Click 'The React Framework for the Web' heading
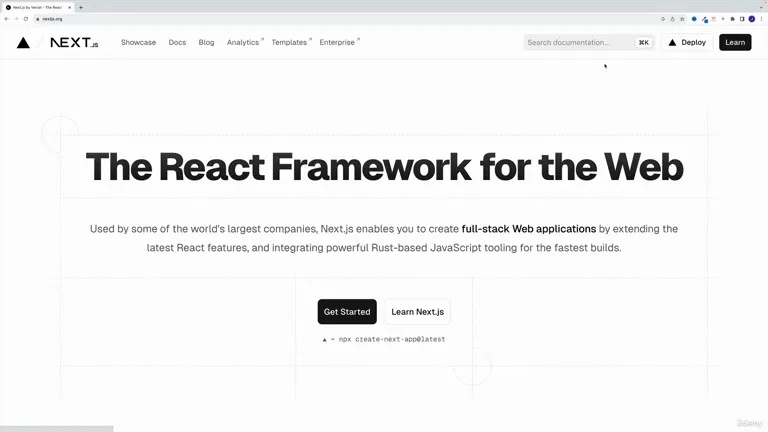 (x=384, y=167)
